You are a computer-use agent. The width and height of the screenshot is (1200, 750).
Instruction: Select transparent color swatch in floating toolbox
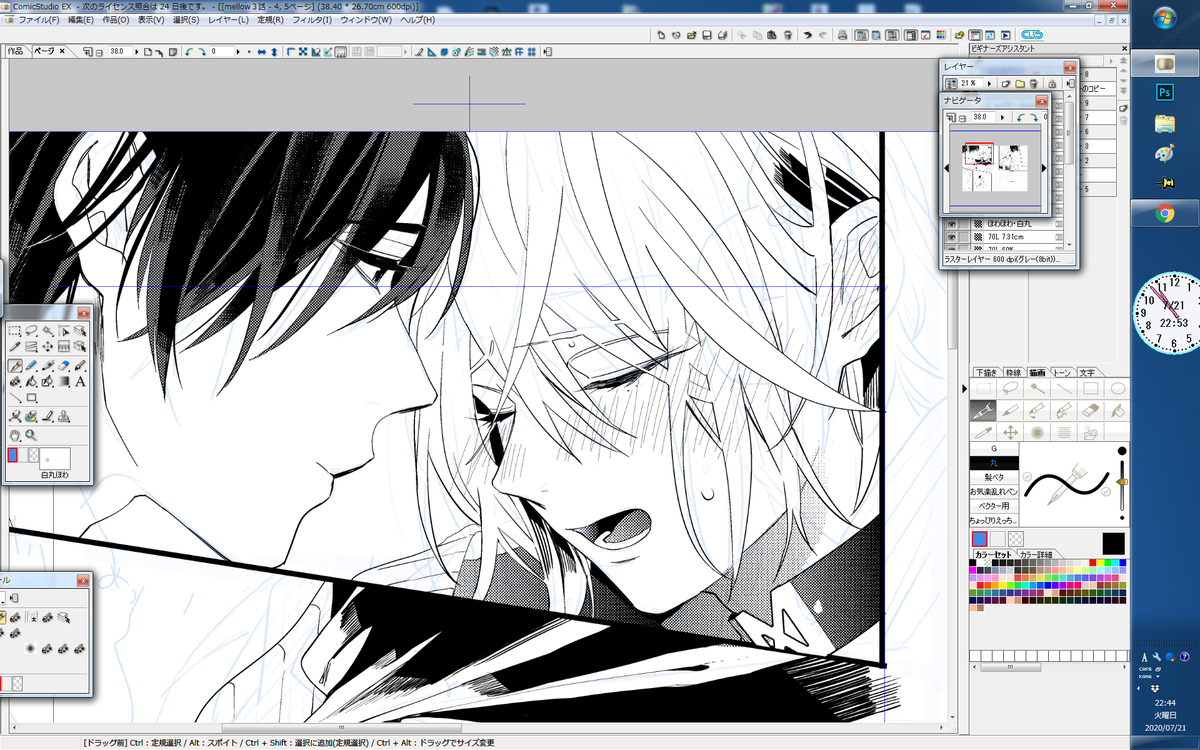coord(33,455)
